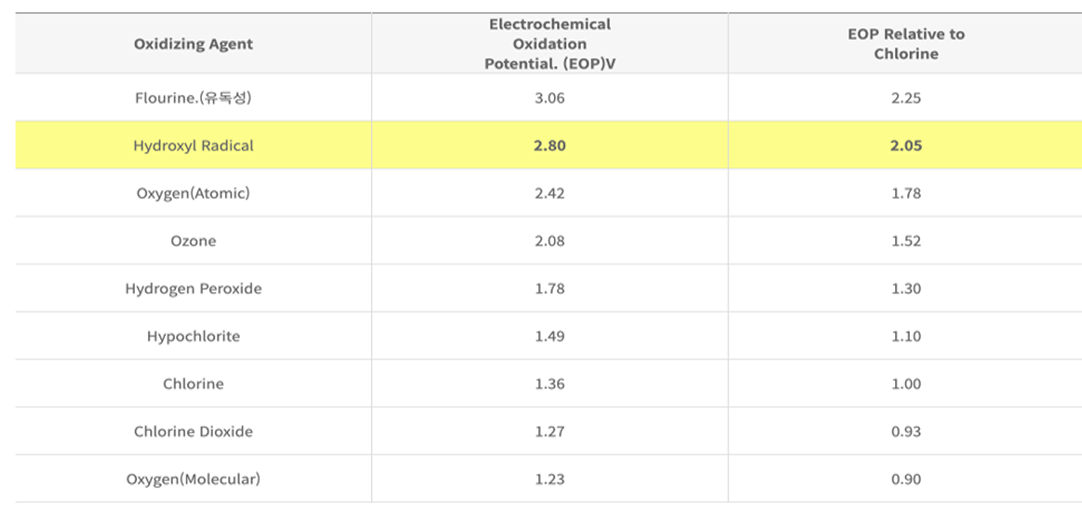Select the Oxygen(Atomic) cell

[x=193, y=193]
